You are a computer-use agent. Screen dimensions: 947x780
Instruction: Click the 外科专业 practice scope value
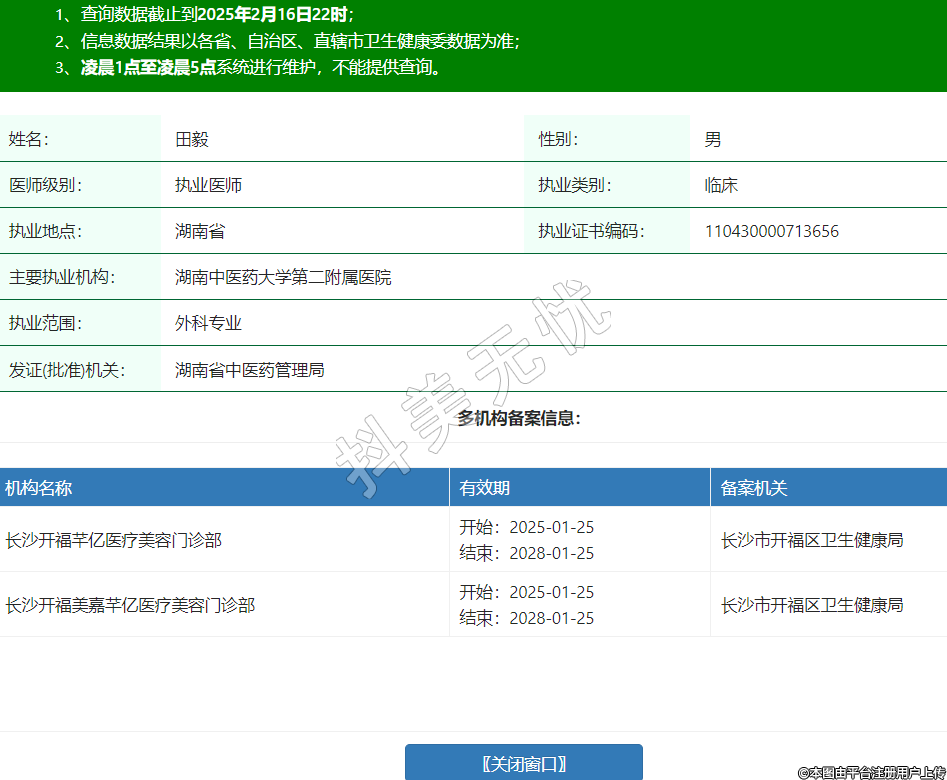(208, 323)
